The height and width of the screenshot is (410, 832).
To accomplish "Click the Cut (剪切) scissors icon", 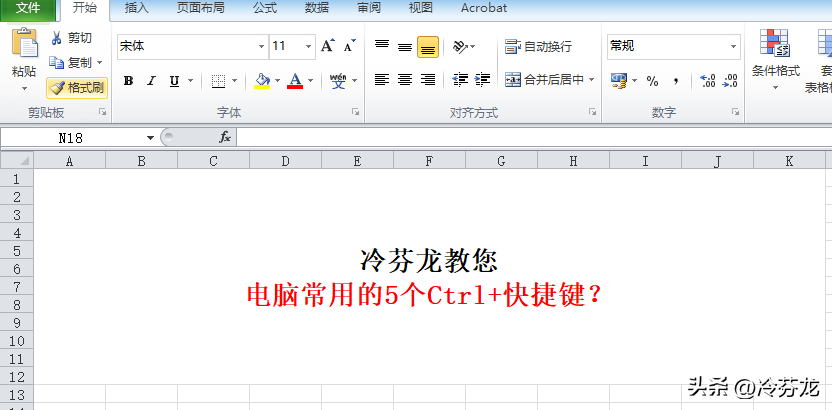I will [x=56, y=38].
